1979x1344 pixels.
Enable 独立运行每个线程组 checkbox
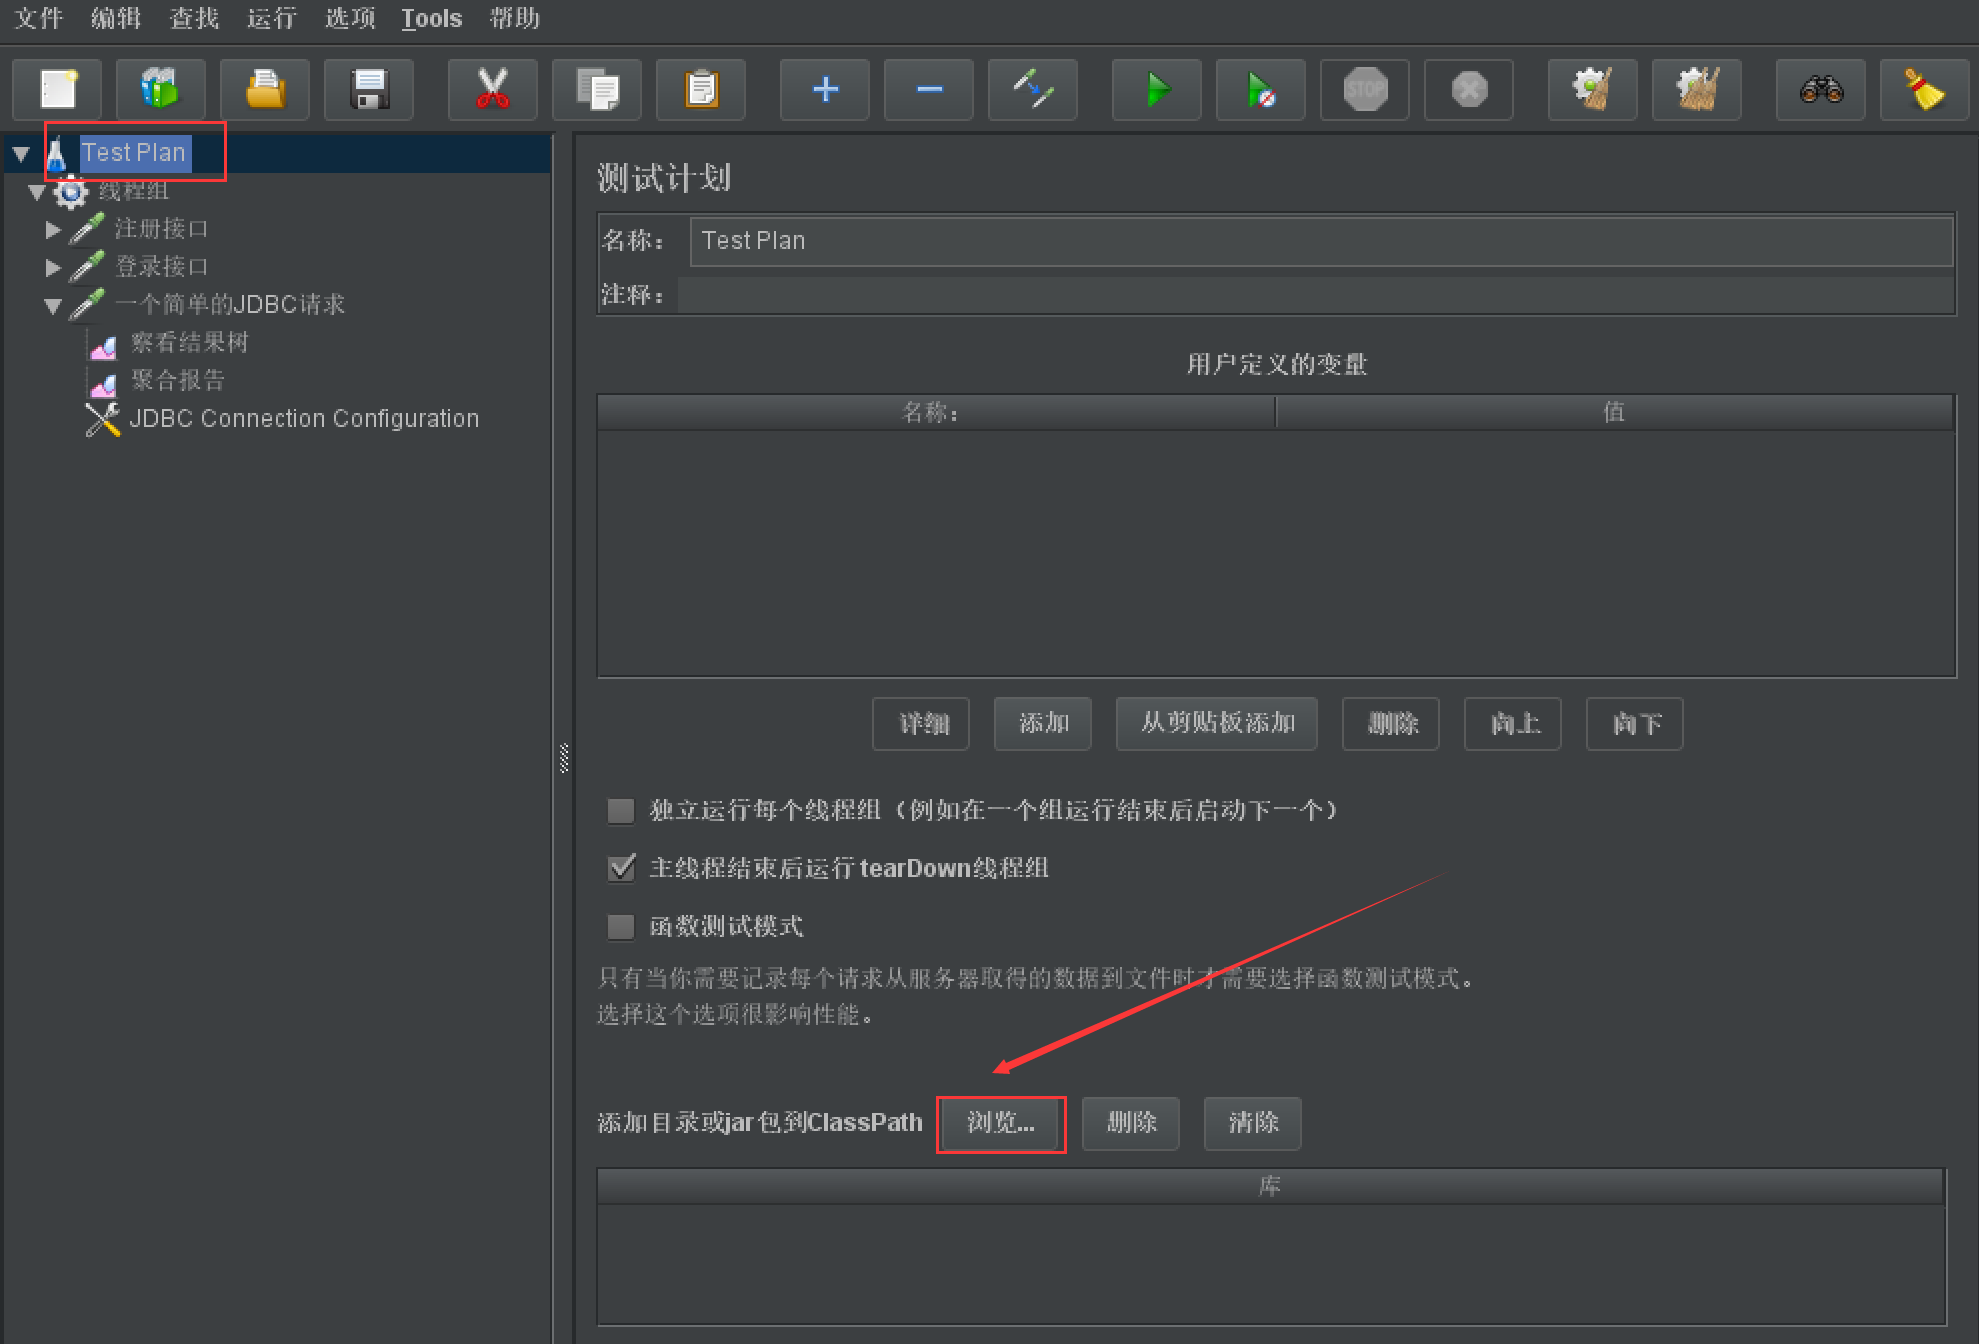coord(621,810)
